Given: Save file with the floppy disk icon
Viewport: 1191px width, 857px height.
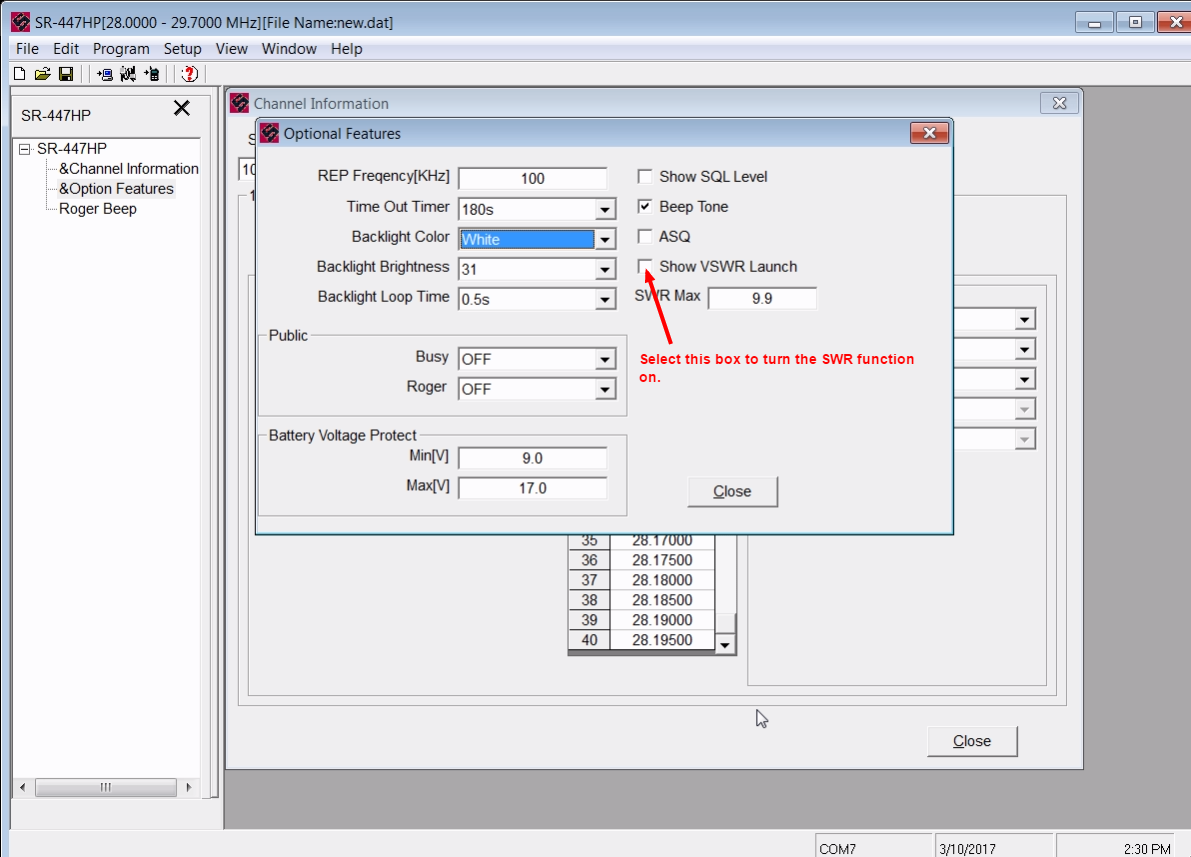Looking at the screenshot, I should click(66, 74).
